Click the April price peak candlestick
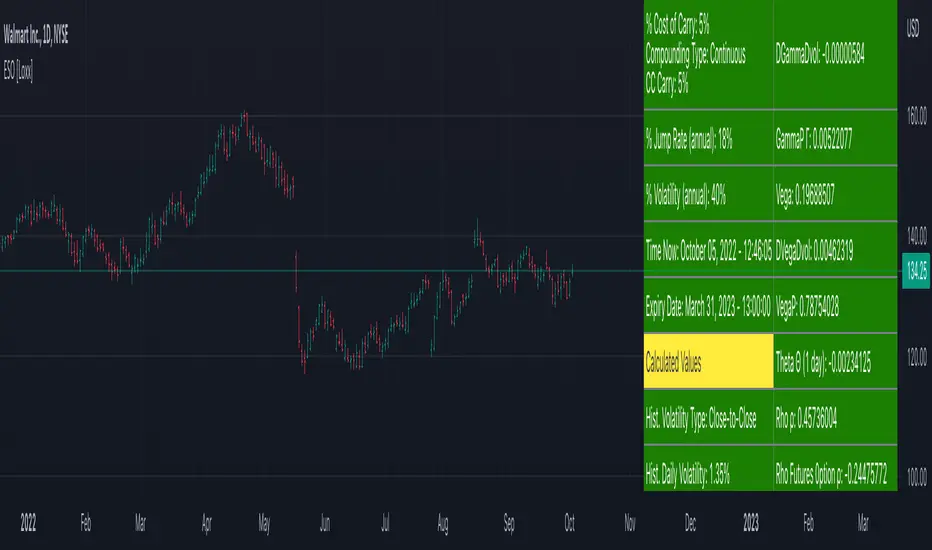This screenshot has height=550, width=932. pyautogui.click(x=245, y=119)
